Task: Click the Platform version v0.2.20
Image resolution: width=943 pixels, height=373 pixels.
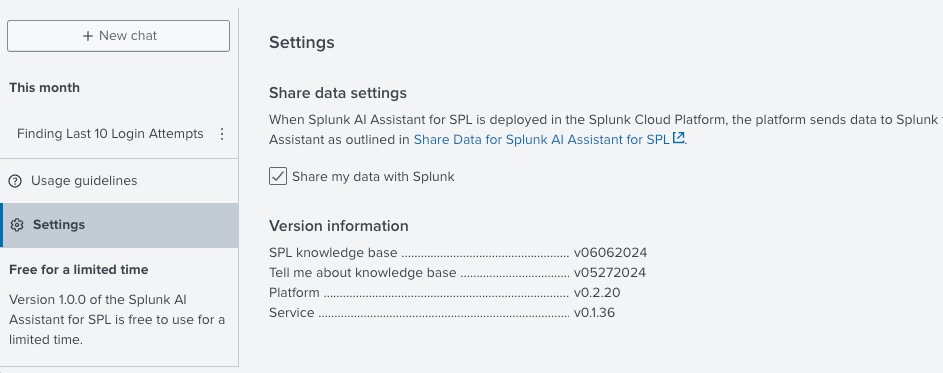Action: pyautogui.click(x=597, y=293)
